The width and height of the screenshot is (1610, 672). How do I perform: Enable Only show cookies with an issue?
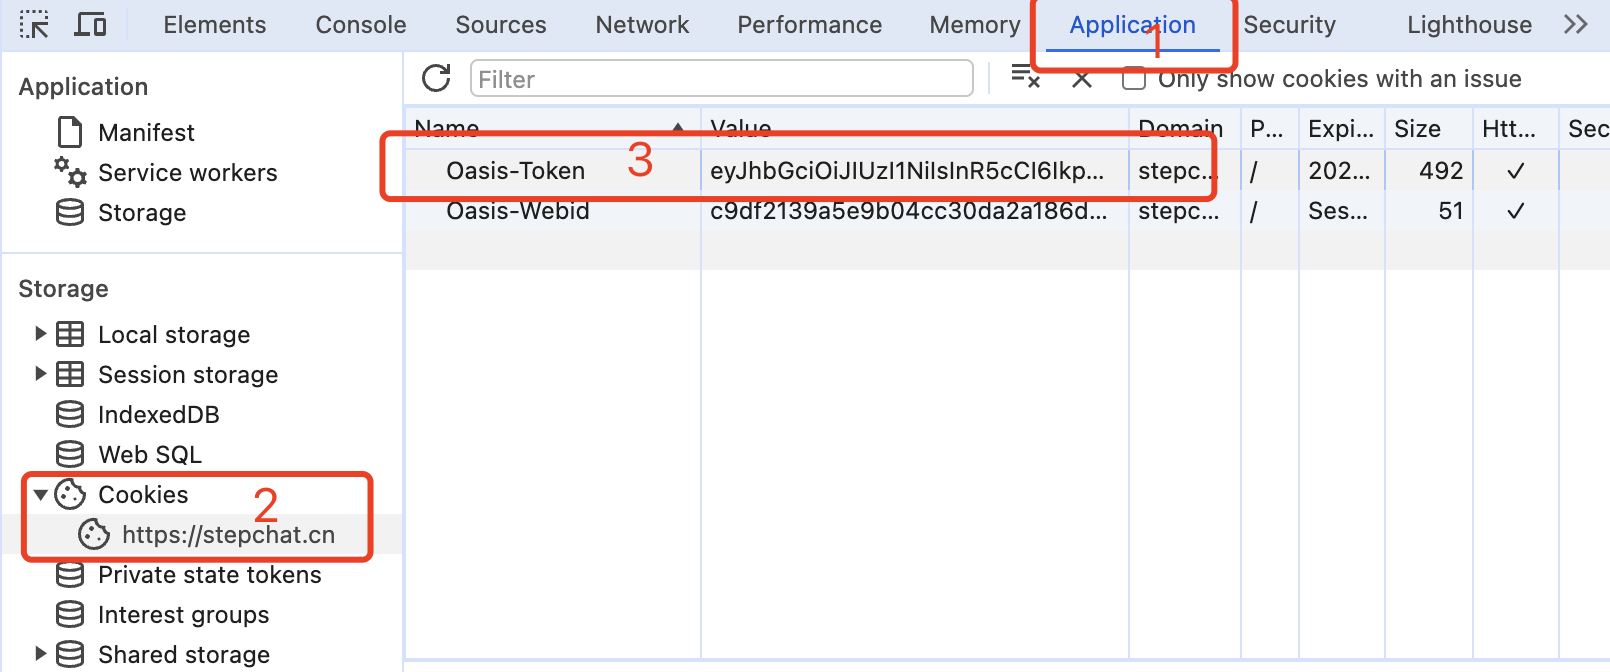coord(1134,79)
